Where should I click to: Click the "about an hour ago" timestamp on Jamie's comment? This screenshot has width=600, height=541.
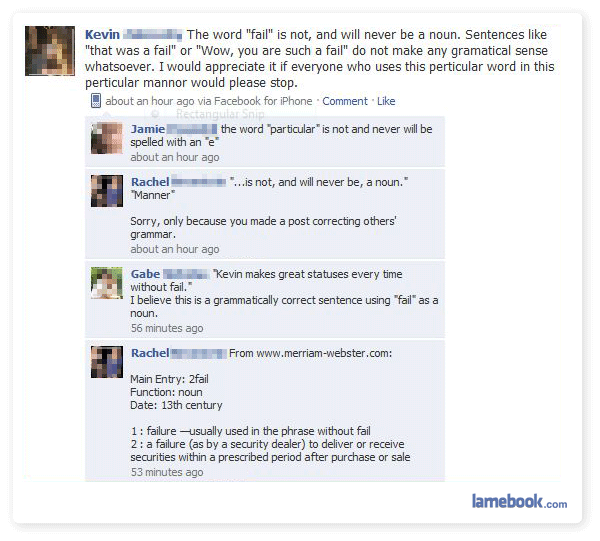175,157
